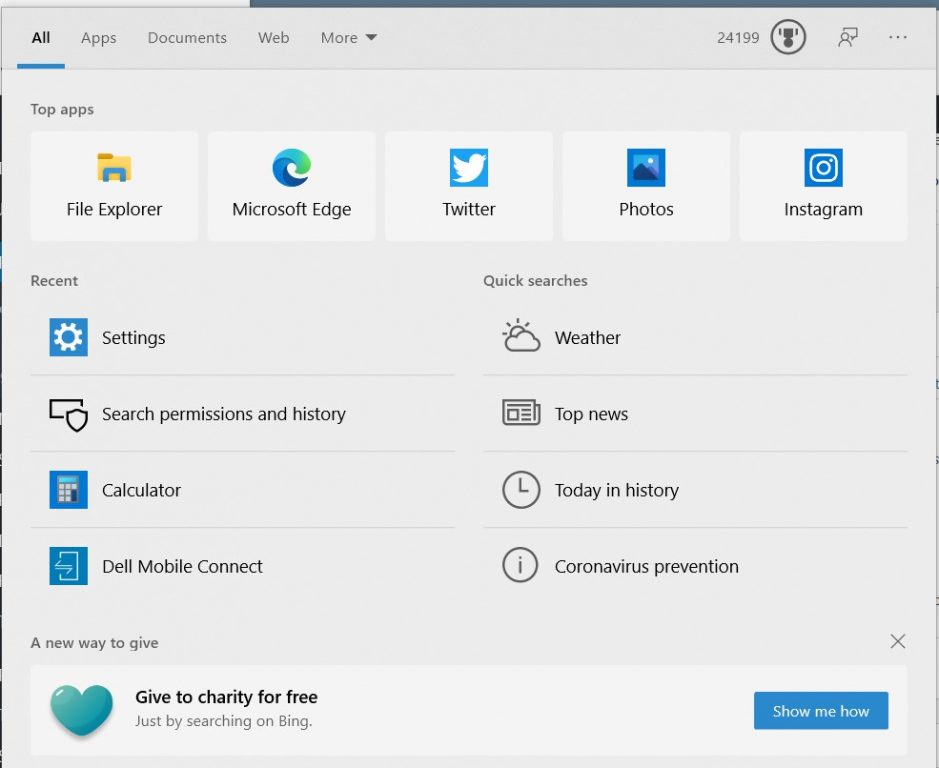Click the Settings label in Recent
Image resolution: width=939 pixels, height=768 pixels.
pyautogui.click(x=134, y=338)
